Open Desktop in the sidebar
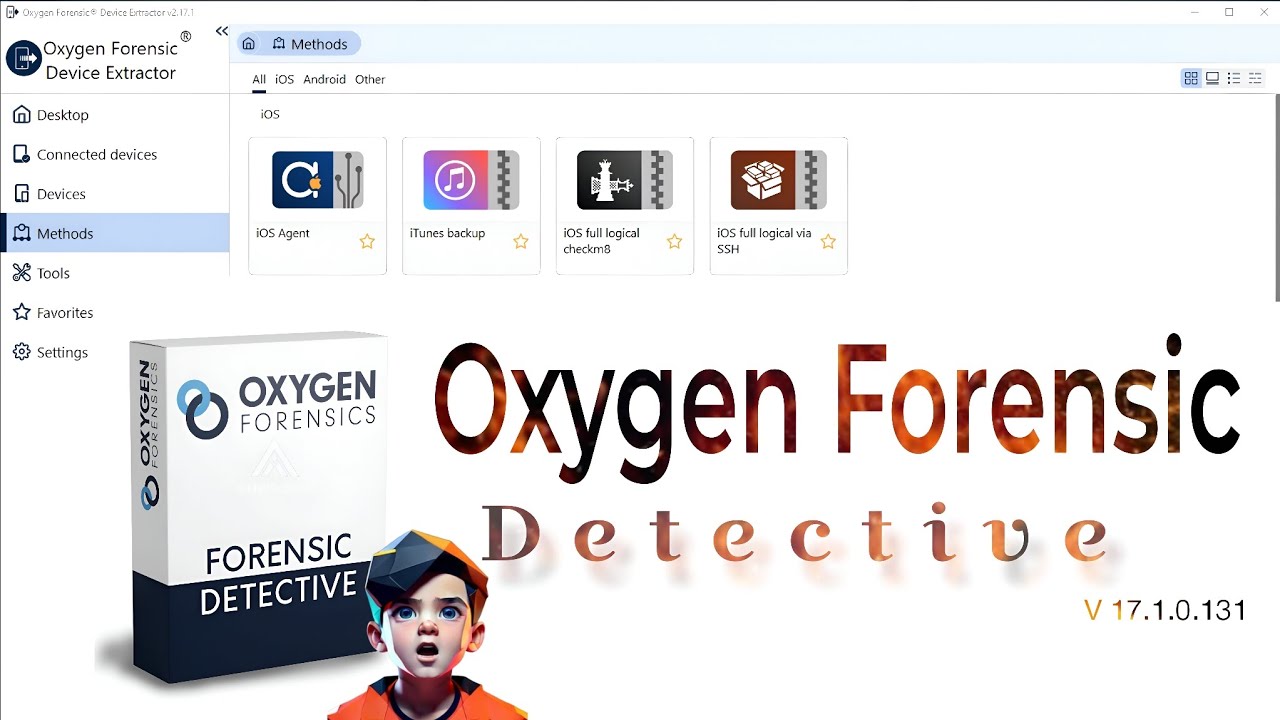This screenshot has width=1280, height=720. (115, 115)
